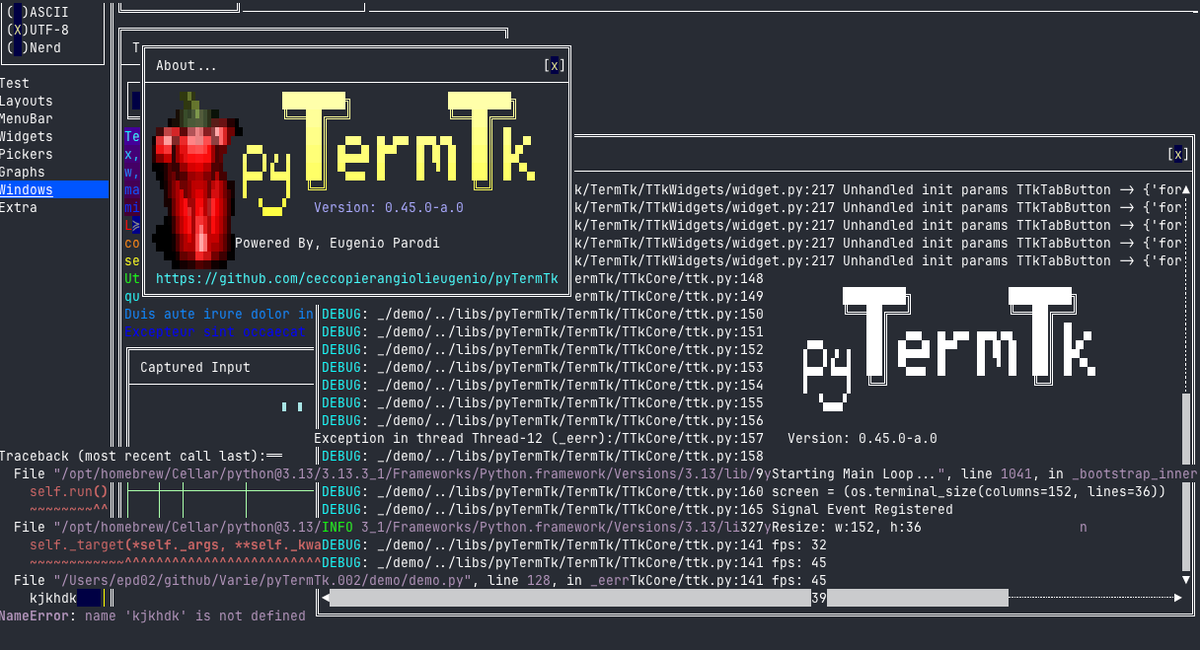Click 'Duis aute irure dolor in' blue text

pos(219,314)
